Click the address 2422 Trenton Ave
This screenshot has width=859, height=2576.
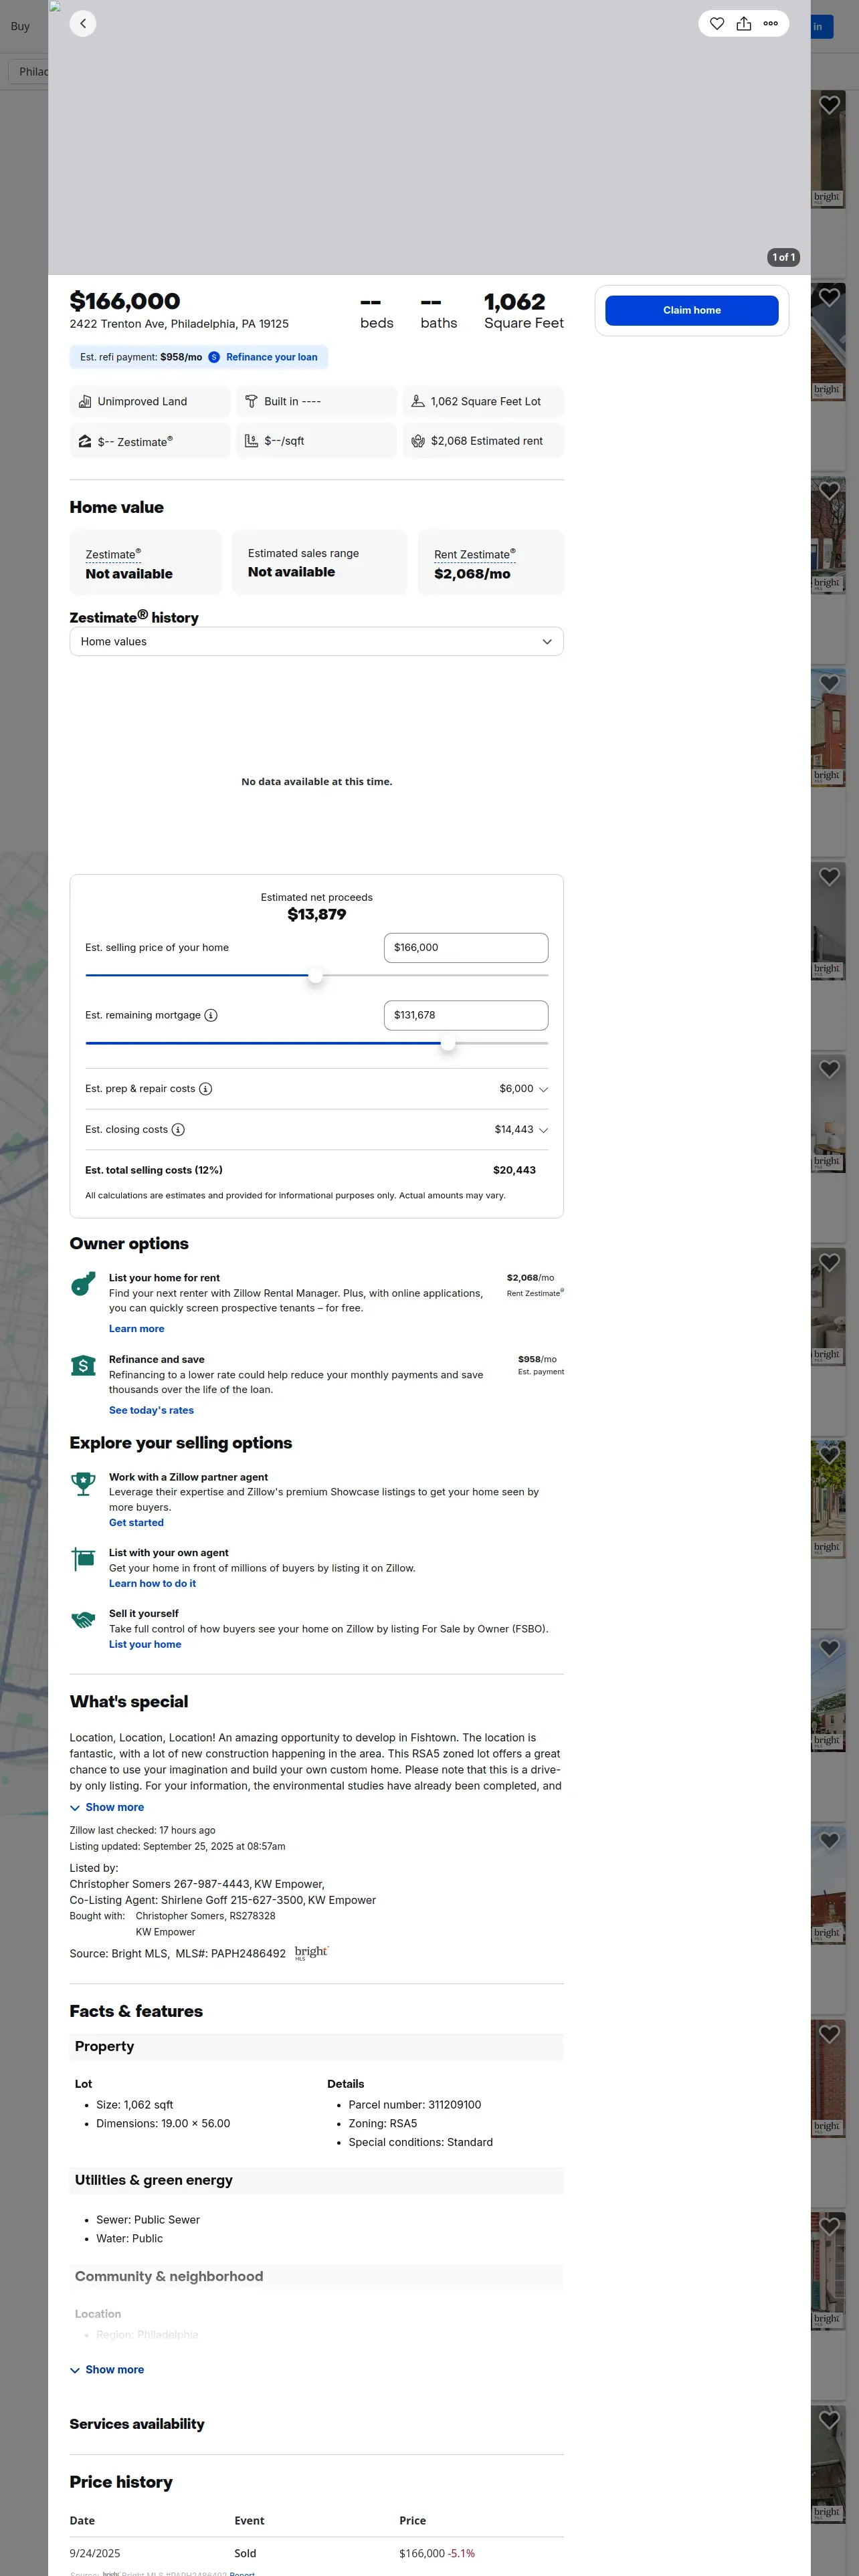179,324
